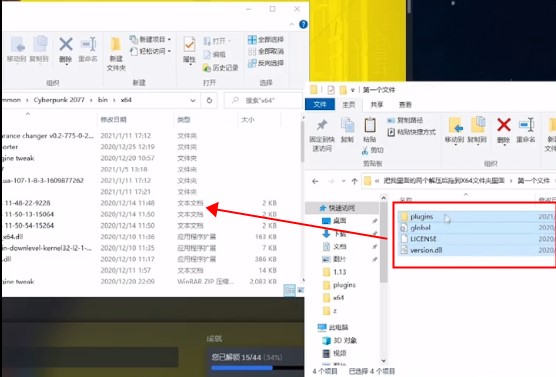556x377 pixels.
Task: Collapse the ribbon using the chevron
Action: (291, 24)
